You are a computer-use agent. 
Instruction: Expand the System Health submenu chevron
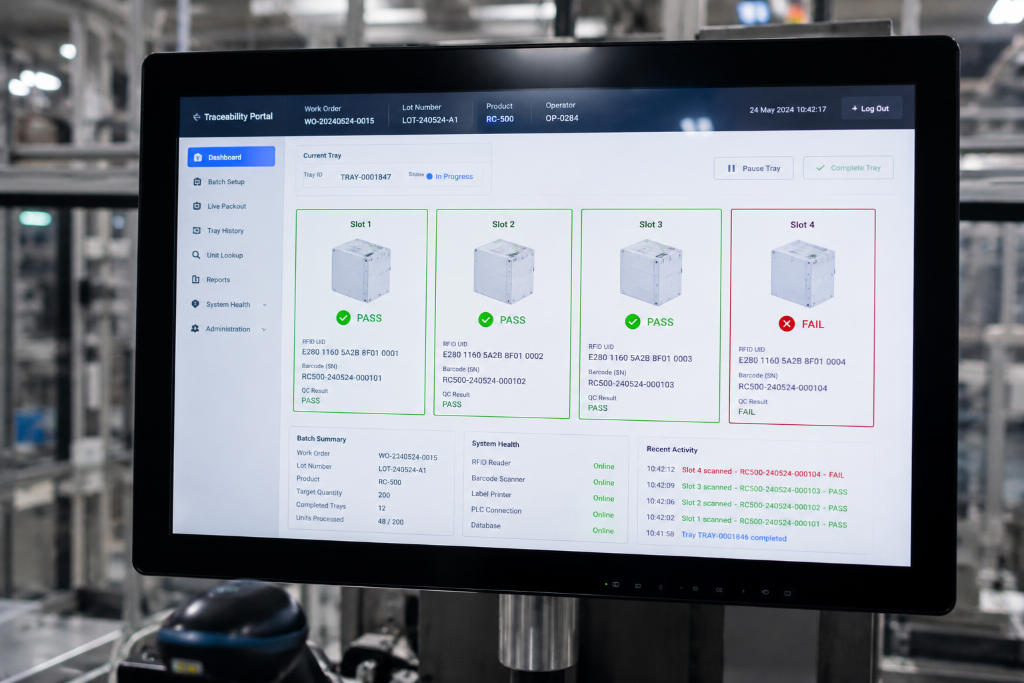pos(264,305)
